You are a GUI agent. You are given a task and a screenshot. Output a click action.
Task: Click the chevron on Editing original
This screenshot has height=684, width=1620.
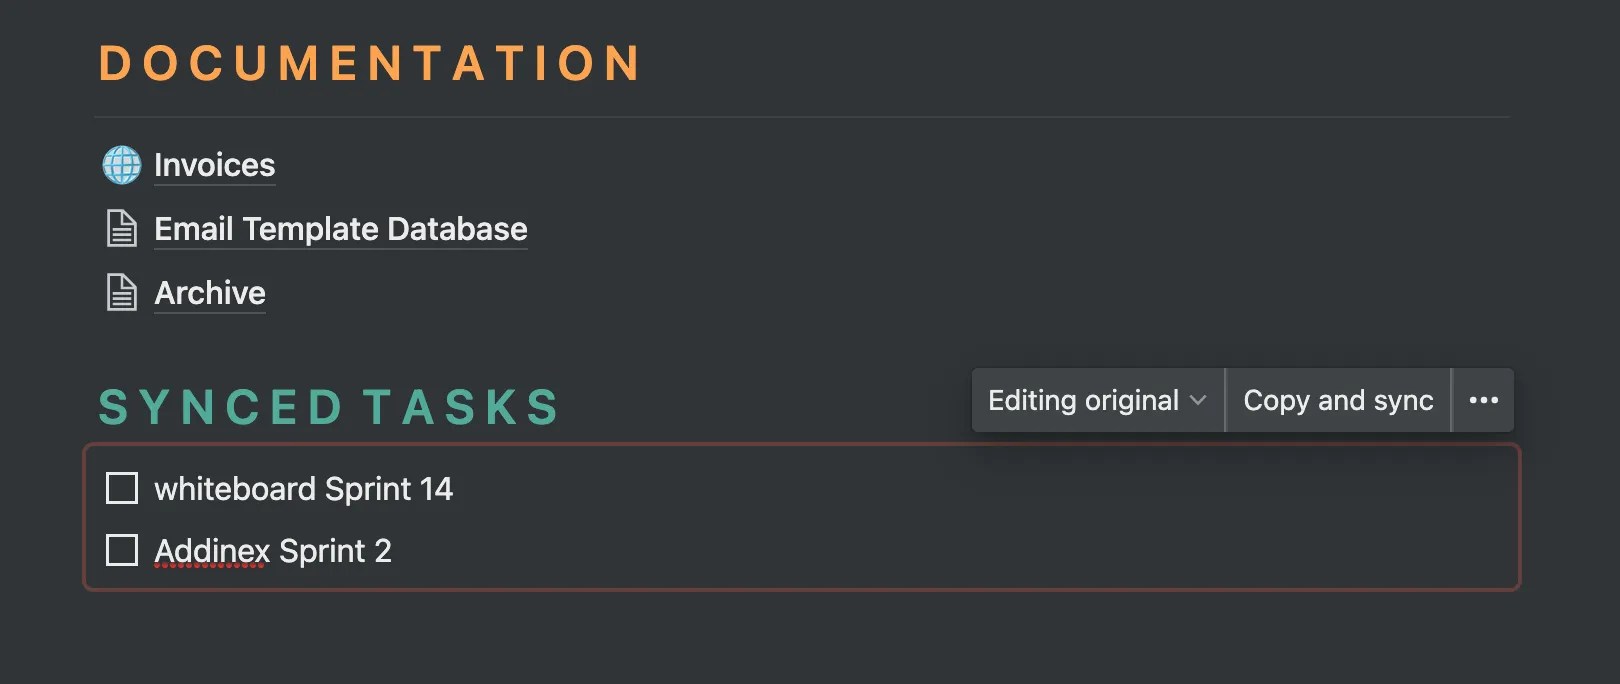[x=1199, y=401]
